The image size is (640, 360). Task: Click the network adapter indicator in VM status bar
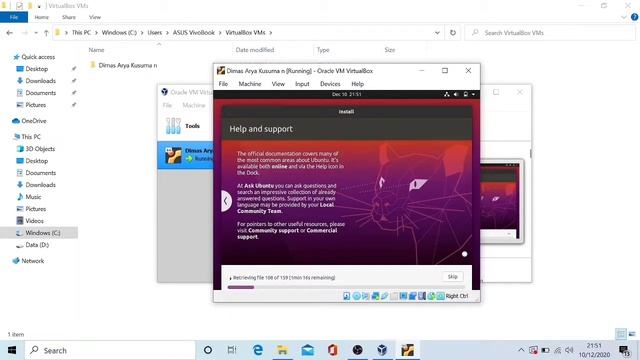(x=375, y=296)
